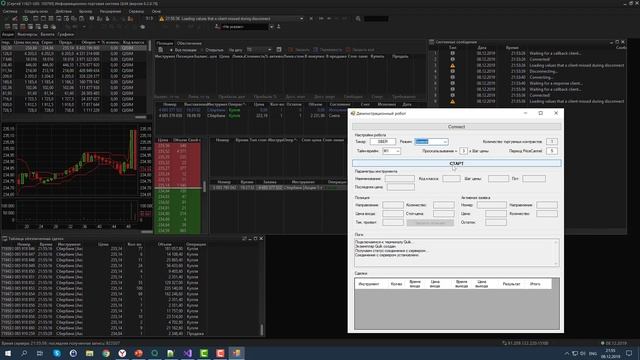This screenshot has height=360, width=640.
Task: Click the Логи text area in the robot window
Action: click(x=456, y=253)
